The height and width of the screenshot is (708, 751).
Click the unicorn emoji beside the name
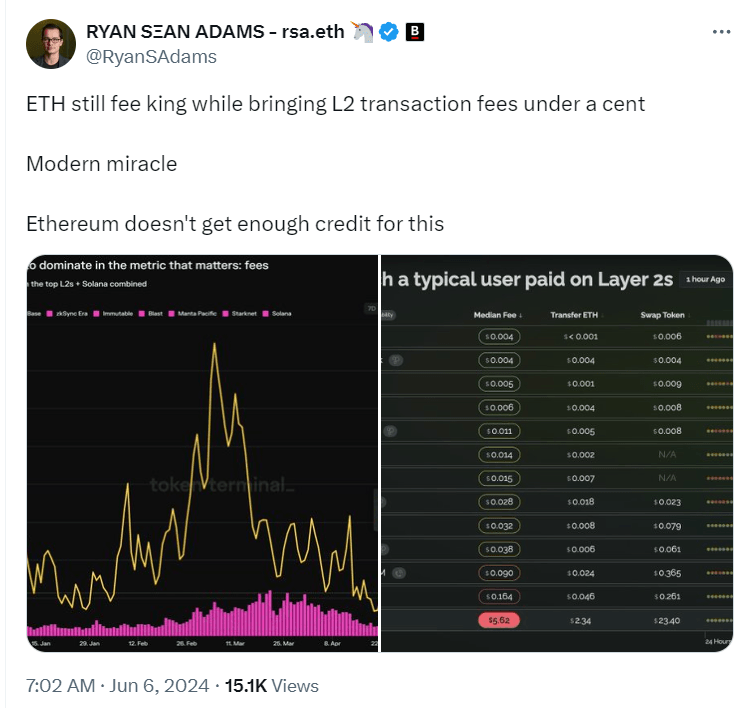pos(362,33)
